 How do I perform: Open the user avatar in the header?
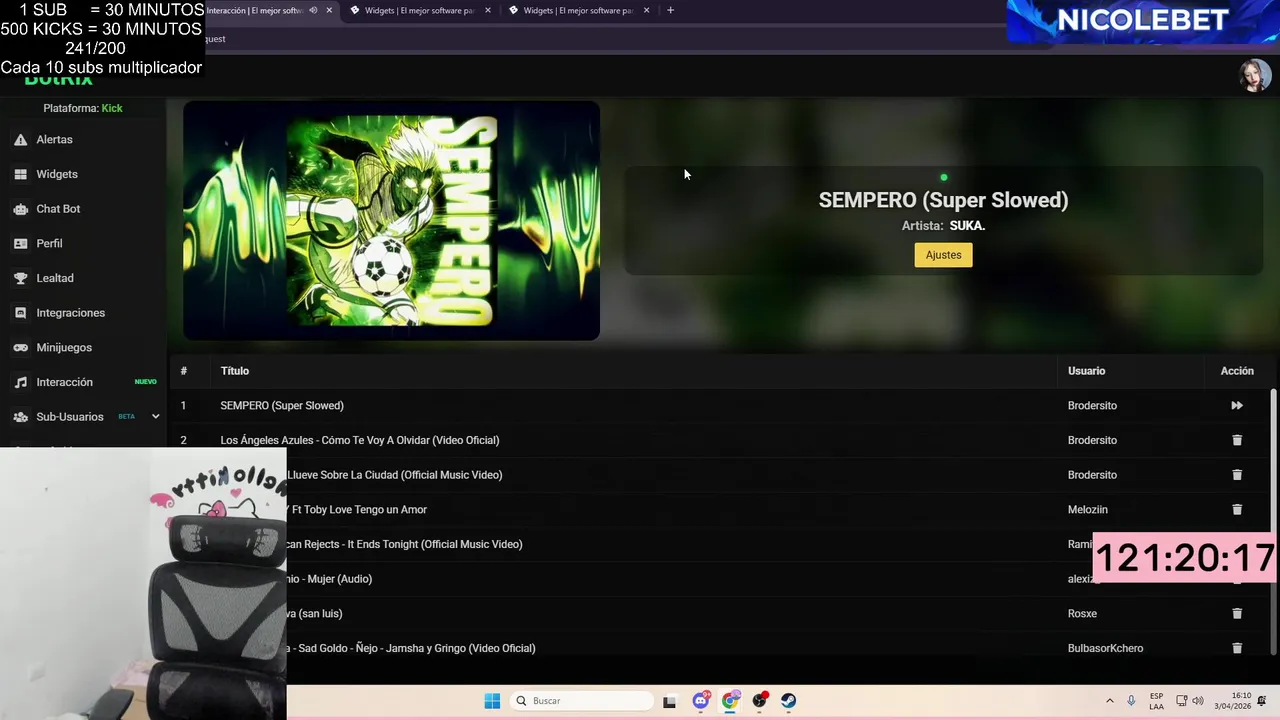pos(1255,75)
